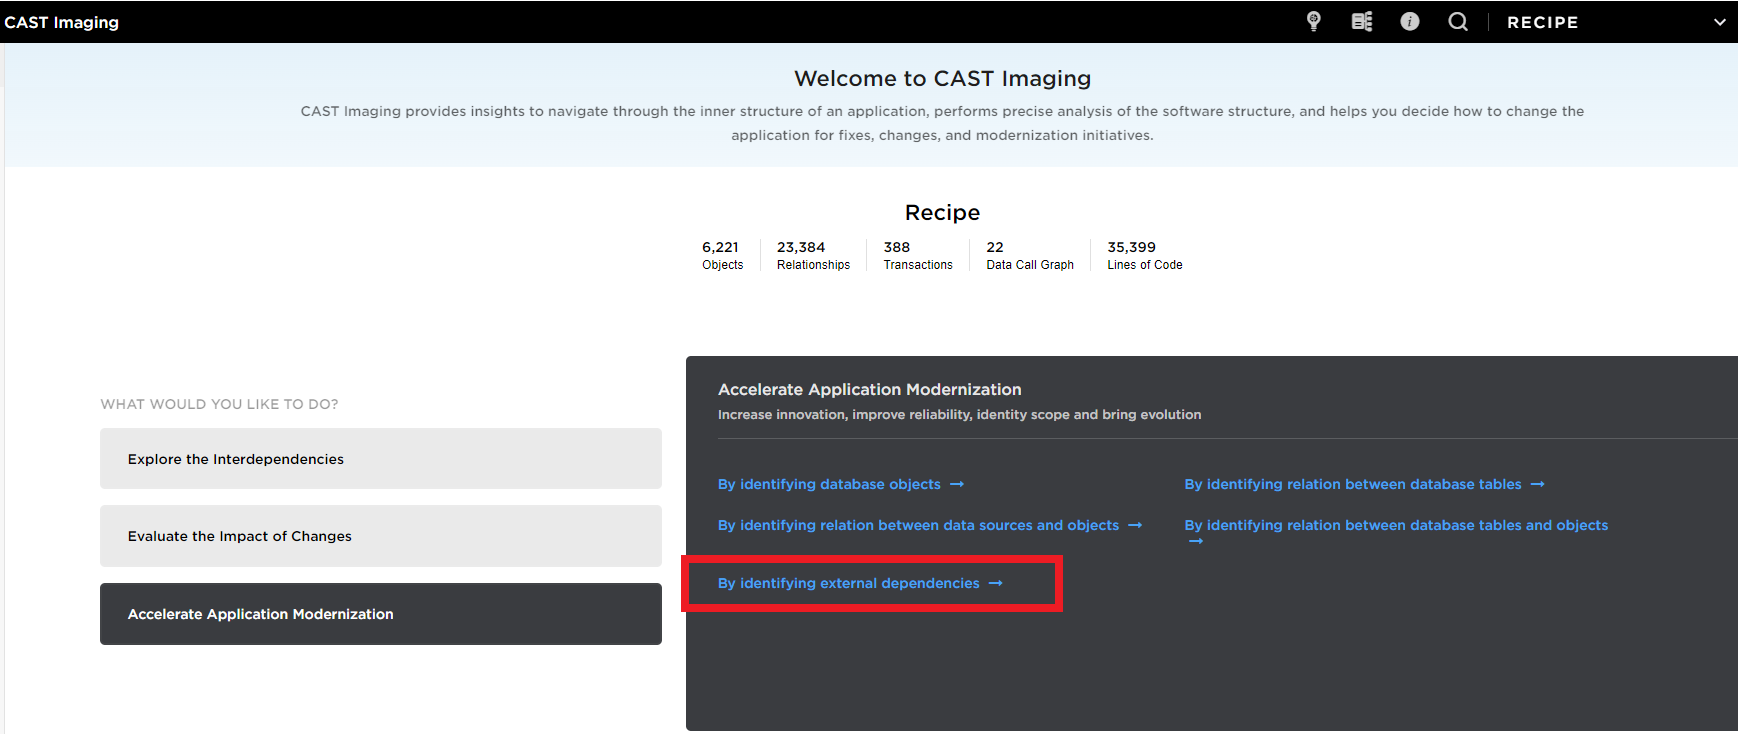Select Explore the Interdependencies option
Screen dimensions: 1739x734
pyautogui.click(x=381, y=459)
